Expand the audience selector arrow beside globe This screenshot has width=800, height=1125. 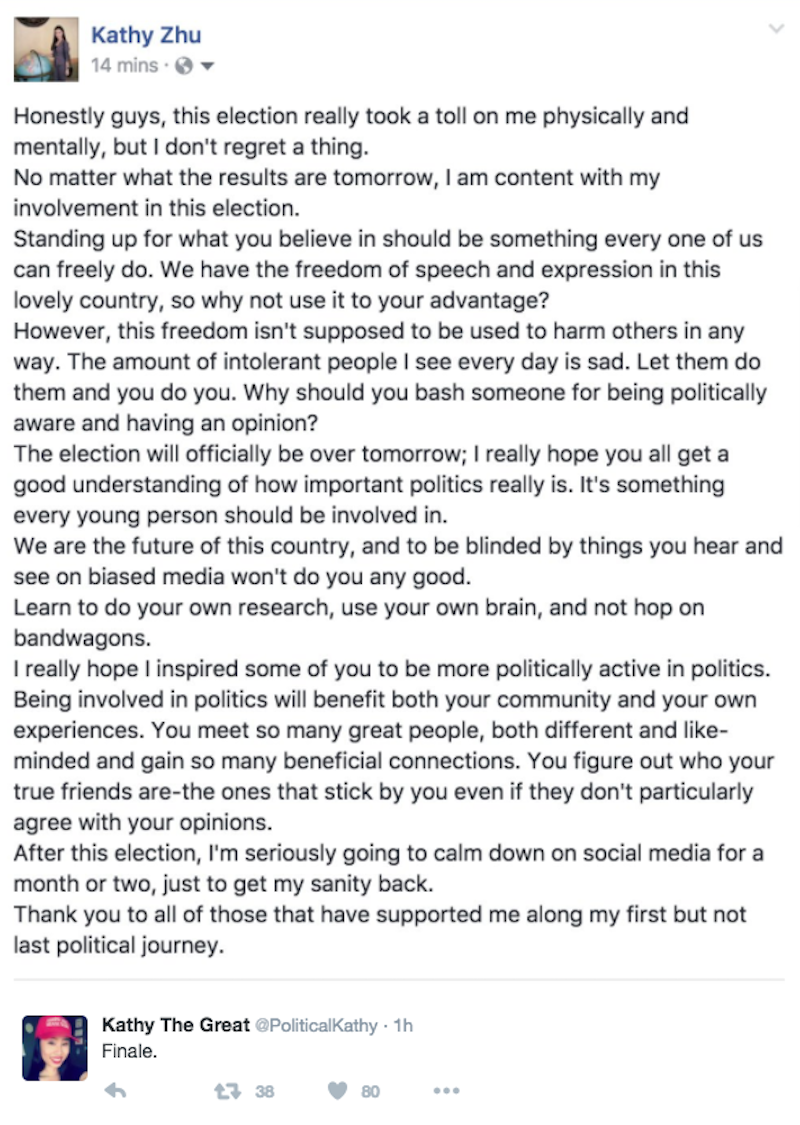[207, 67]
